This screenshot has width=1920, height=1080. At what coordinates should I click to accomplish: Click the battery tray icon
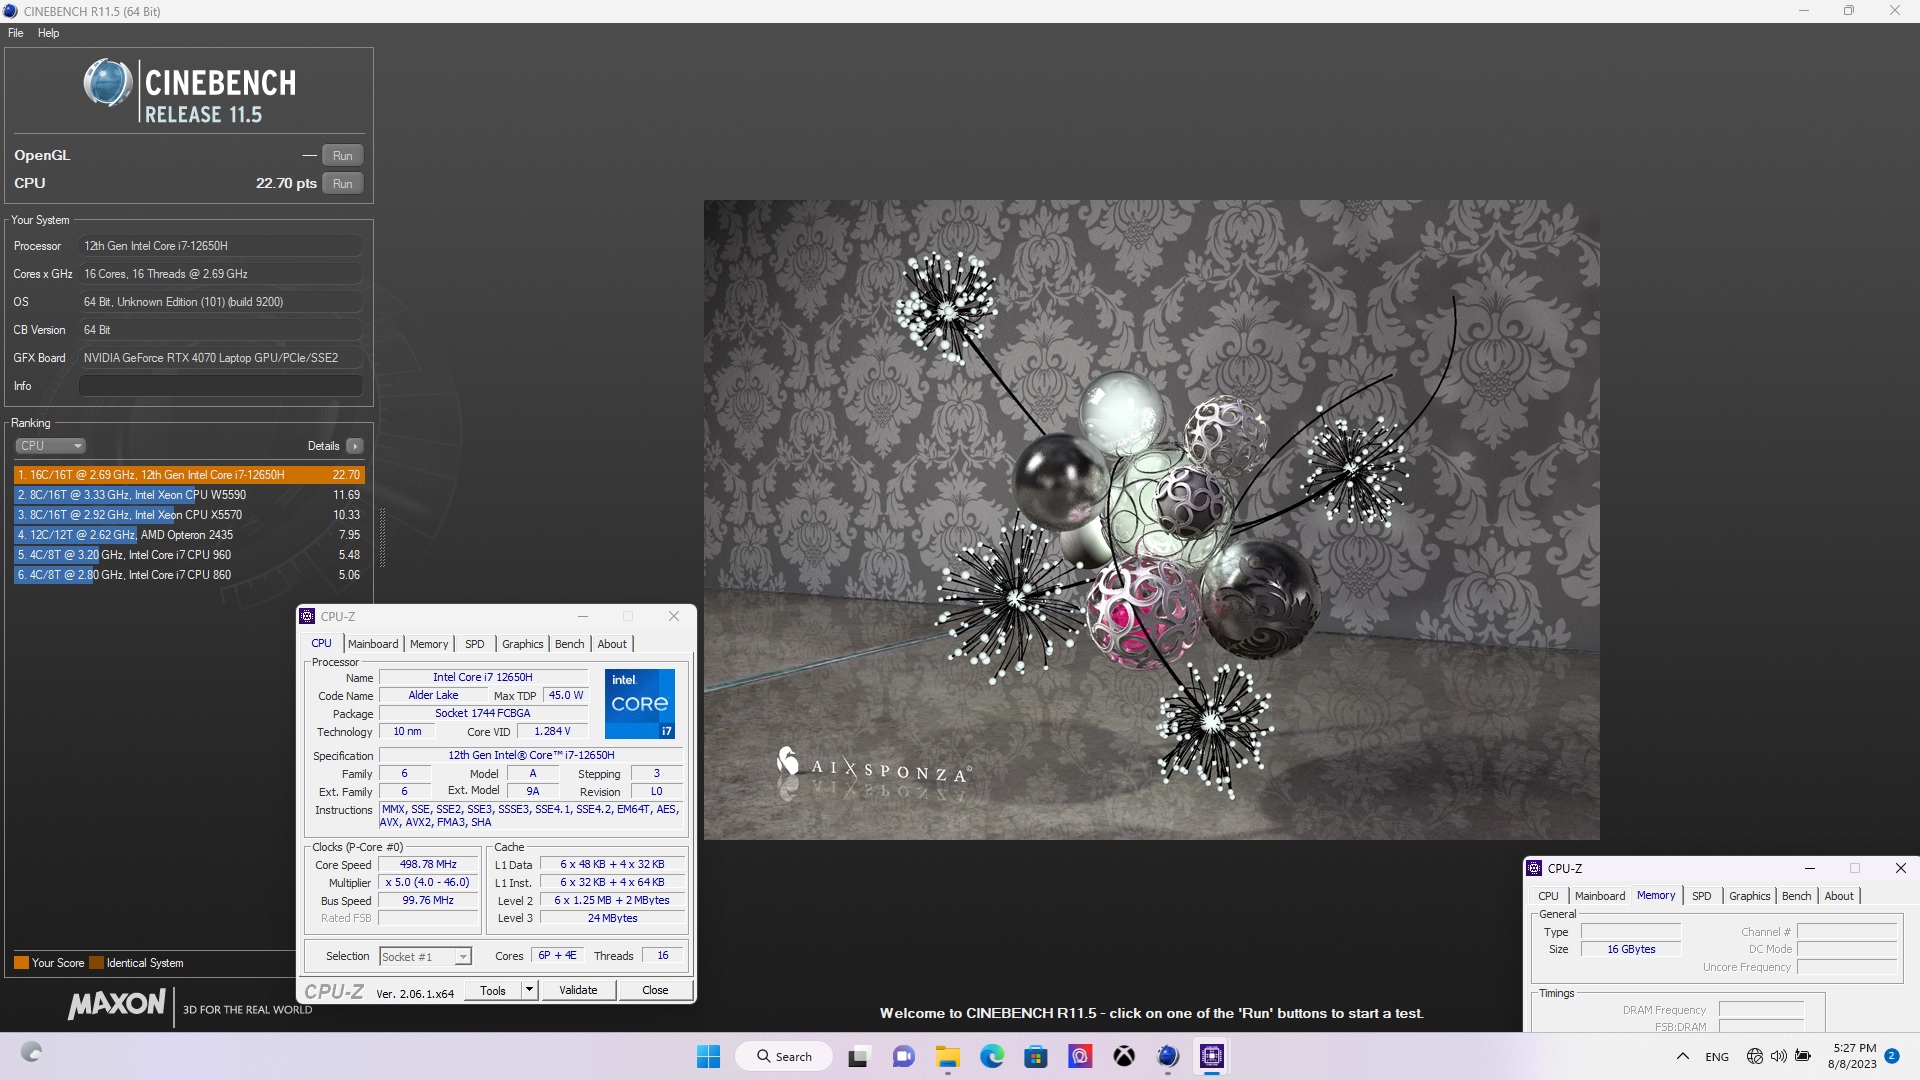coord(1803,1057)
